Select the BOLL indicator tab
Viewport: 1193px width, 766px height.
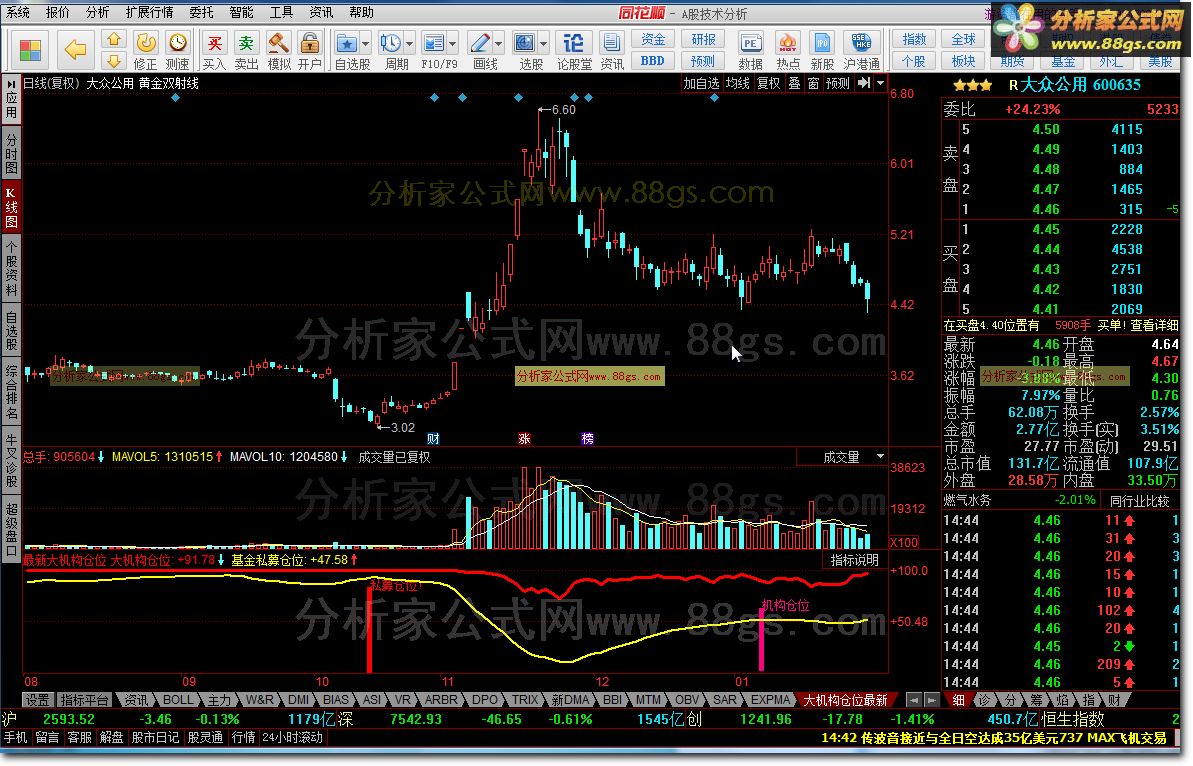[x=178, y=700]
